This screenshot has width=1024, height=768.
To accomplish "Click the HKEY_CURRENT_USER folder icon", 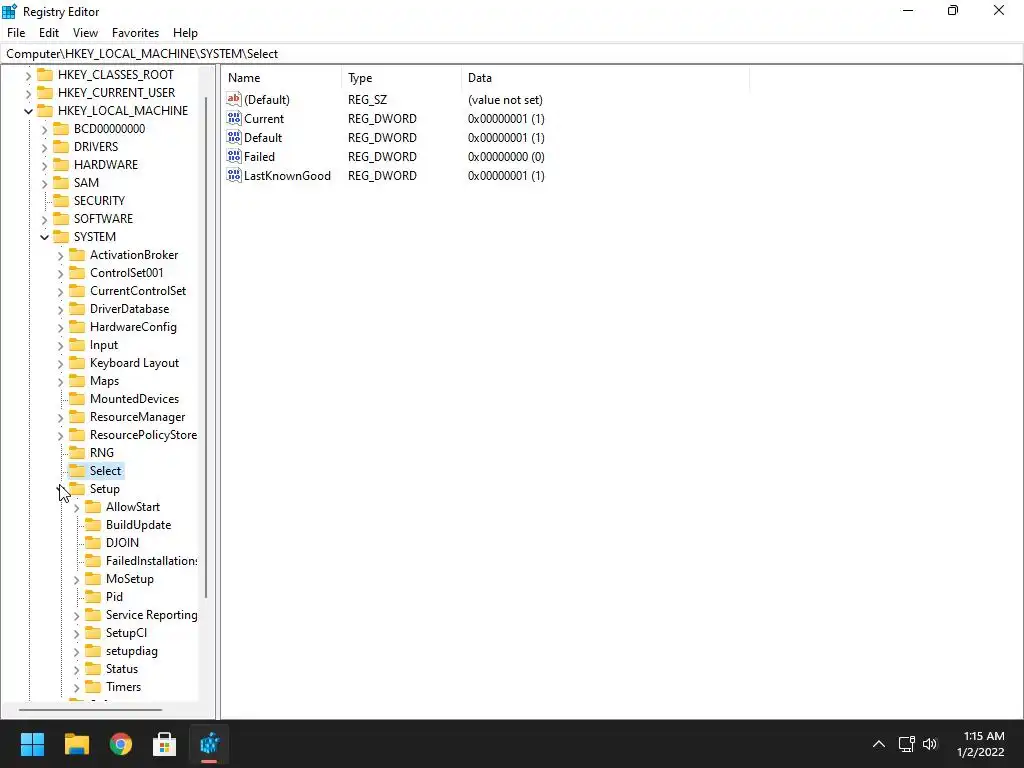I will point(45,92).
